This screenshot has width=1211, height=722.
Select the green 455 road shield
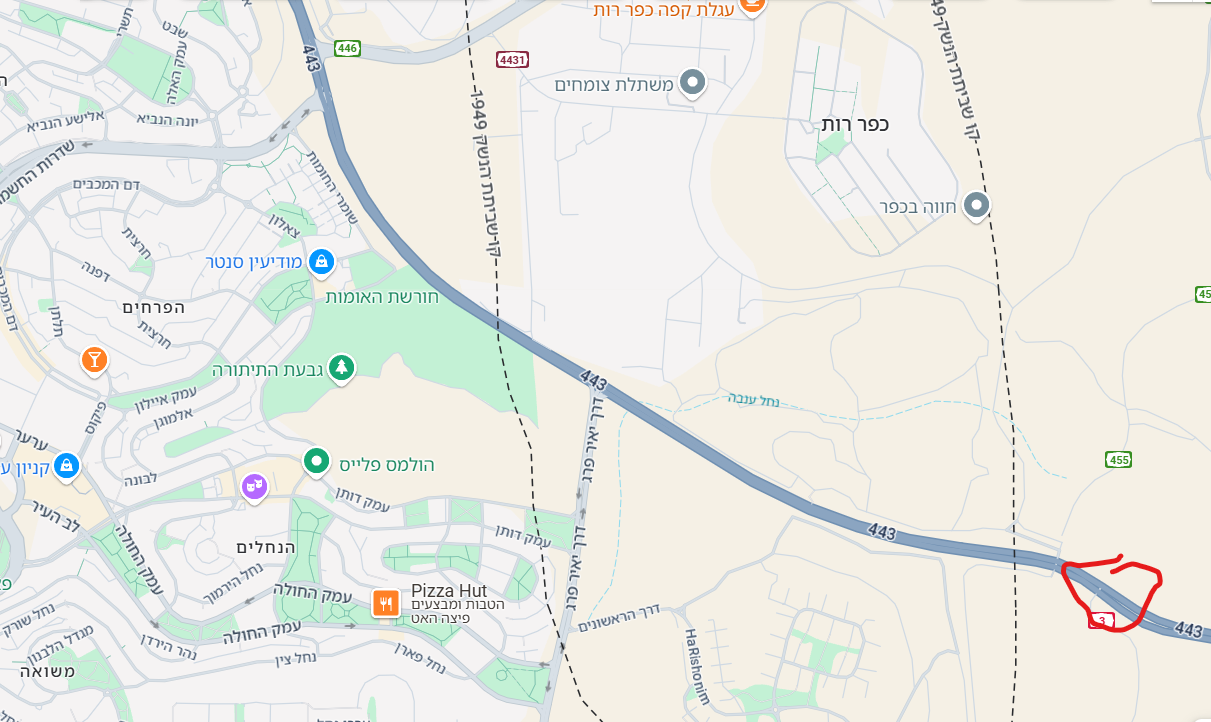click(x=1119, y=459)
